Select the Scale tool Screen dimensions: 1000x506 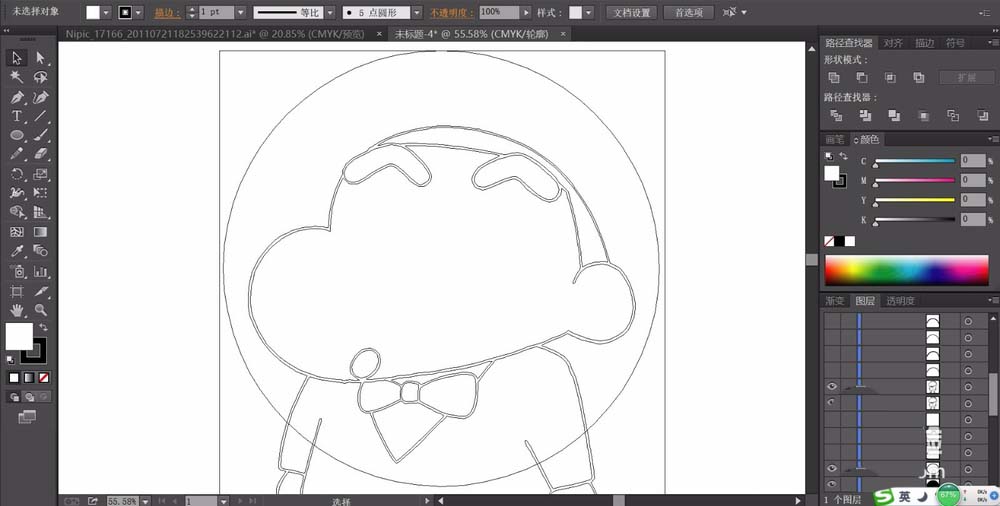[40, 174]
